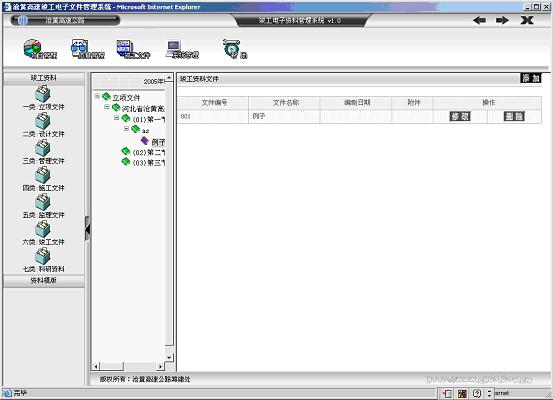Image resolution: width=553 pixels, height=400 pixels.
Task: Open 四类·施工文件 category icon
Action: (43, 175)
